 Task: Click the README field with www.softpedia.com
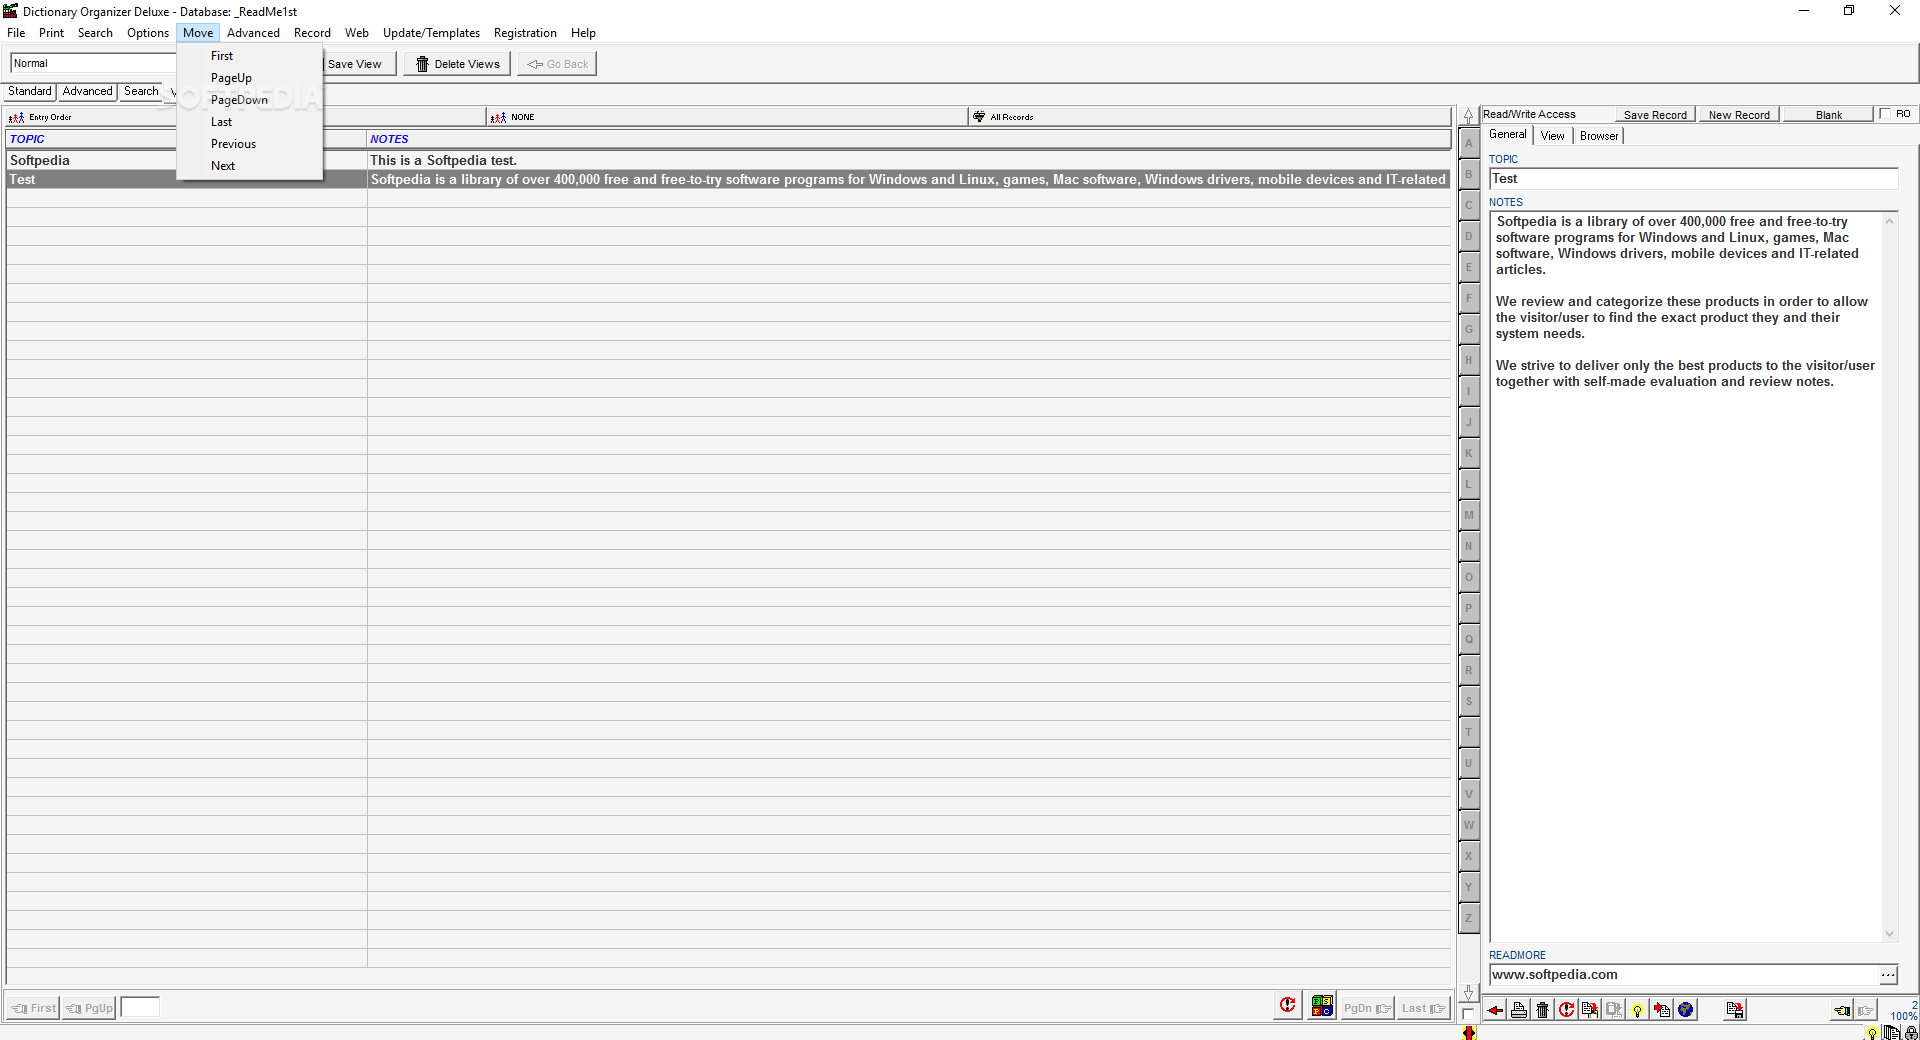point(1684,975)
